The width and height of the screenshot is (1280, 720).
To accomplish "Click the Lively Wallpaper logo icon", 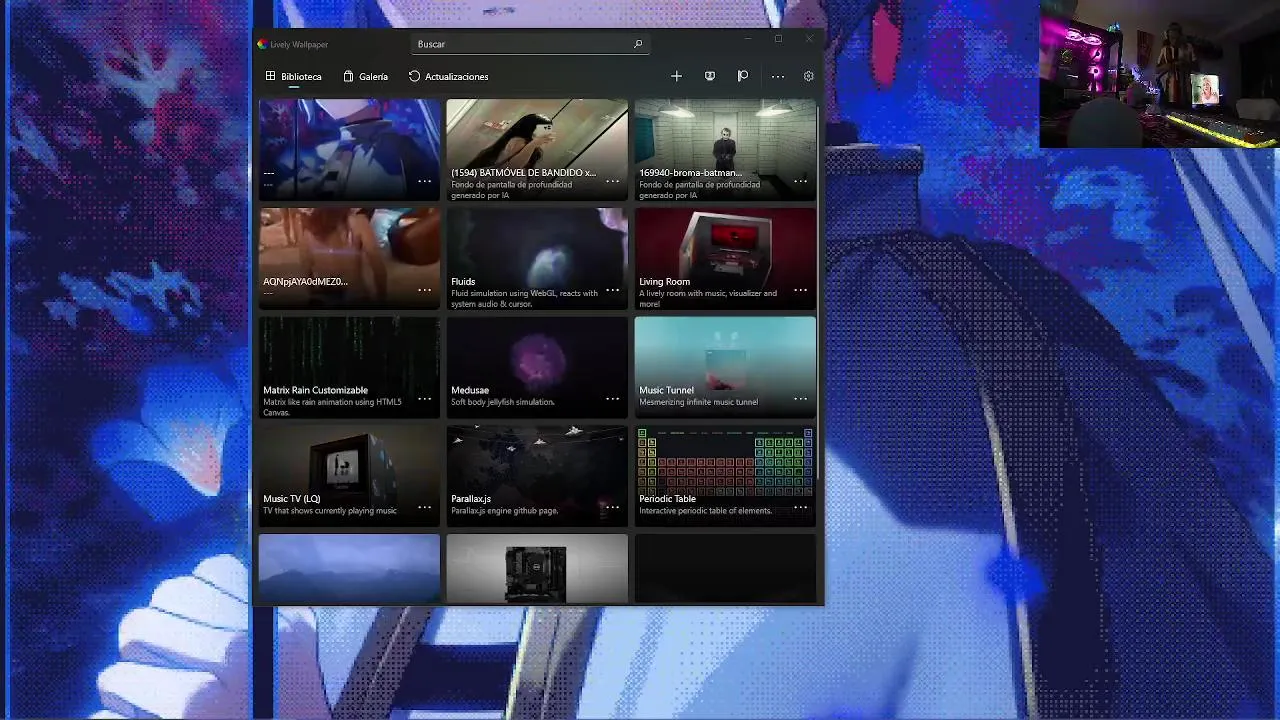I will pyautogui.click(x=262, y=44).
